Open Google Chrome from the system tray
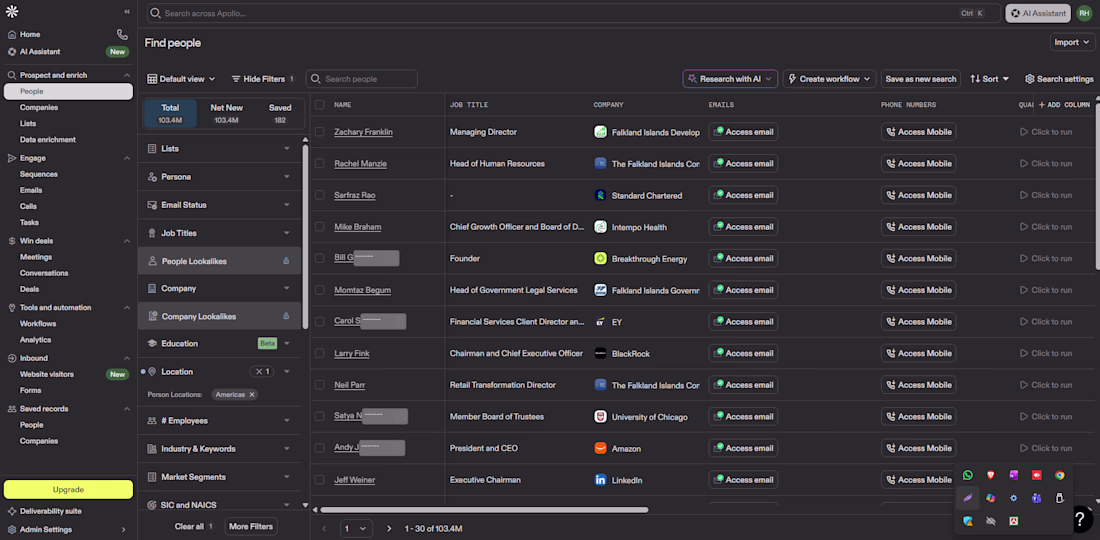The width and height of the screenshot is (1100, 540). coord(1059,475)
